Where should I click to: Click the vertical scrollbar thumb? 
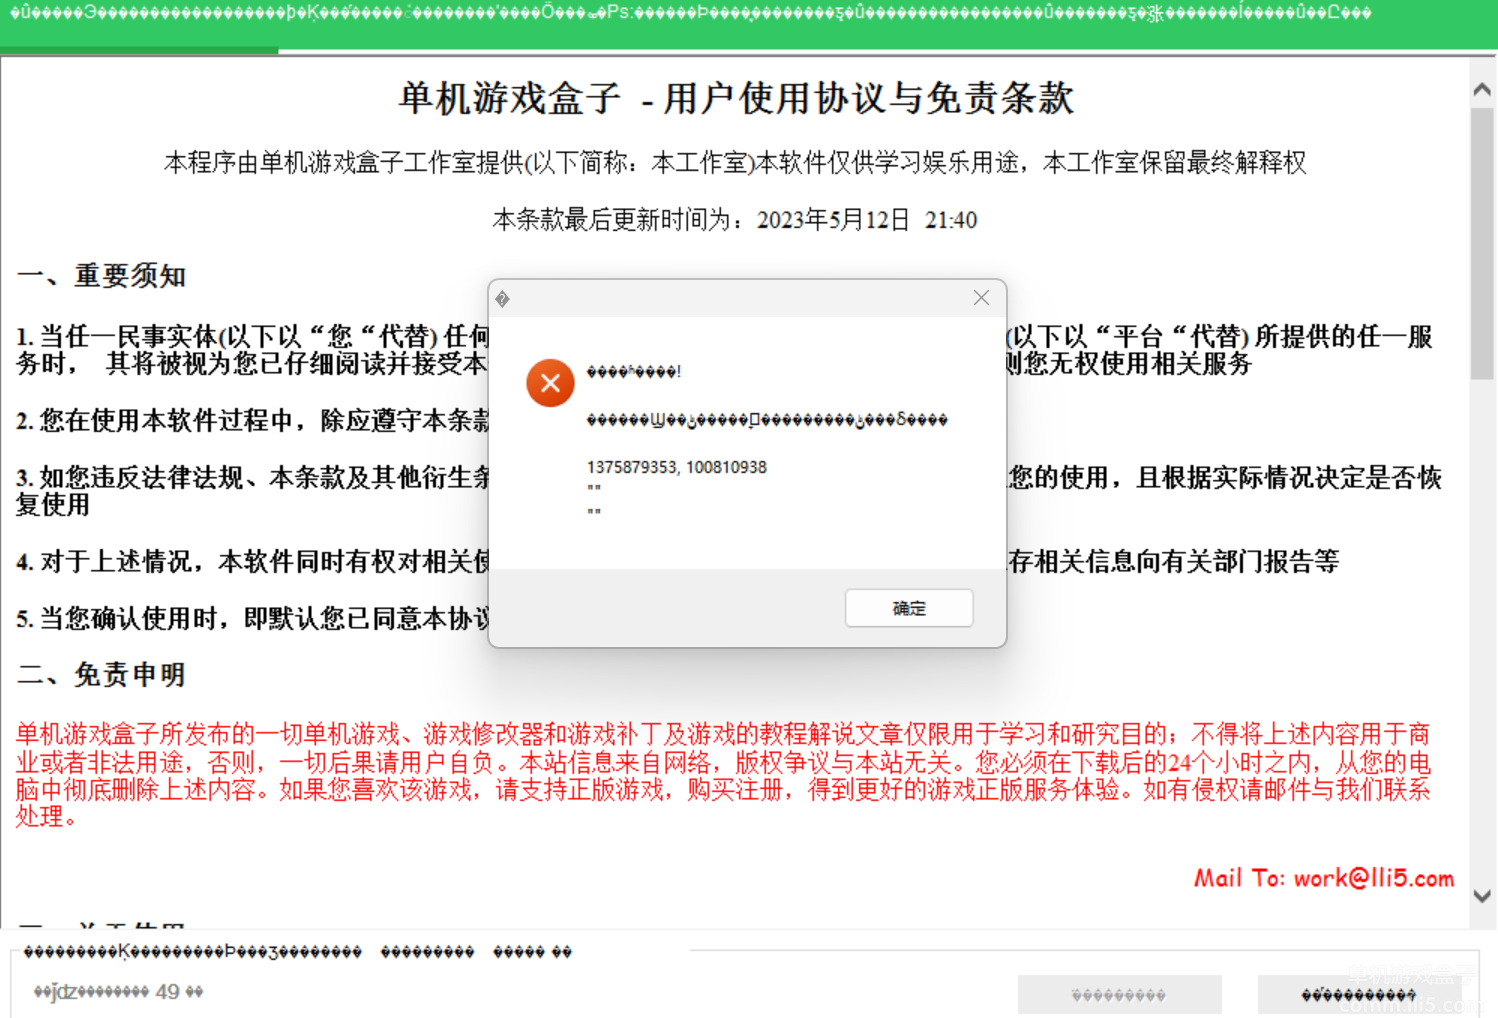(x=1482, y=243)
